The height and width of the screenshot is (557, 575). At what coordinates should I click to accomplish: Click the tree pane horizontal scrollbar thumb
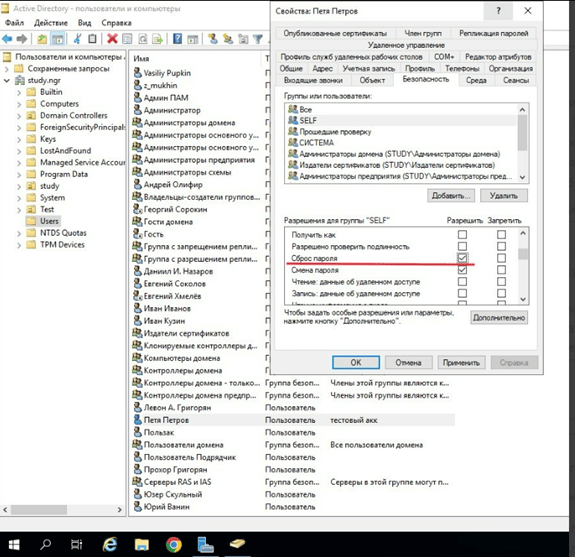click(x=39, y=509)
